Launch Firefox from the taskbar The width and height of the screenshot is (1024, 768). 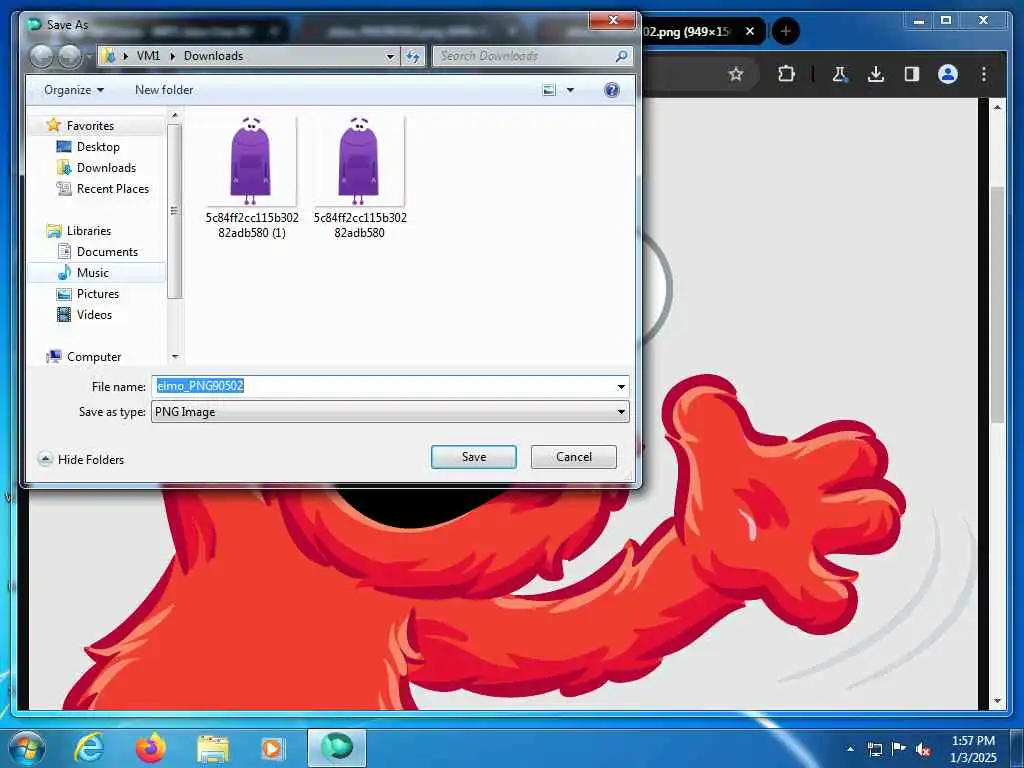(151, 748)
